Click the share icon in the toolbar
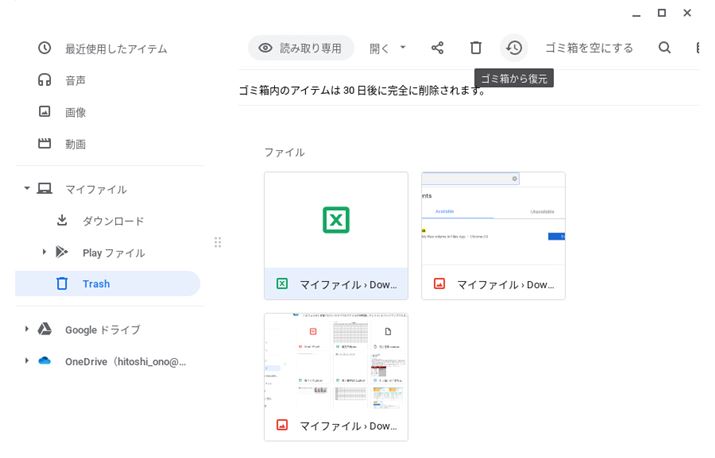The image size is (715, 458). (437, 48)
